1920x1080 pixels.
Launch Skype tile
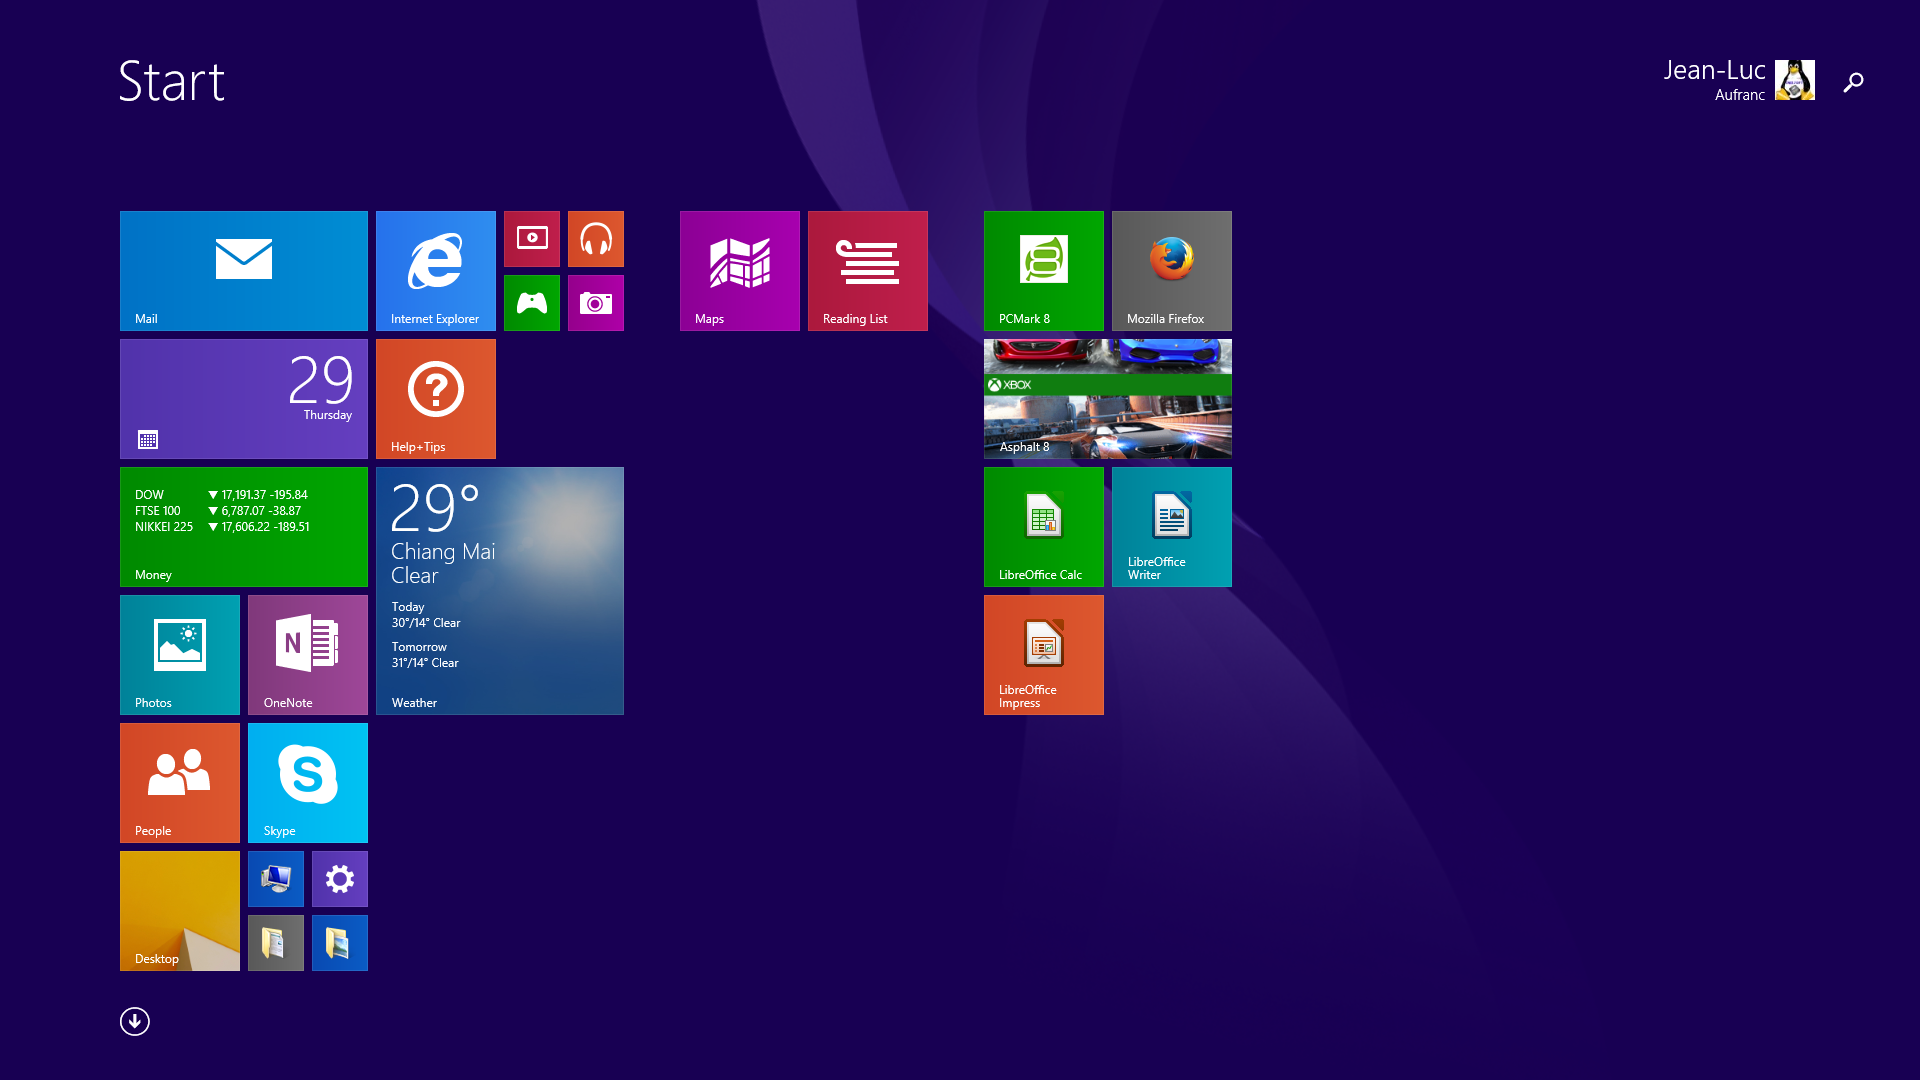tap(308, 783)
